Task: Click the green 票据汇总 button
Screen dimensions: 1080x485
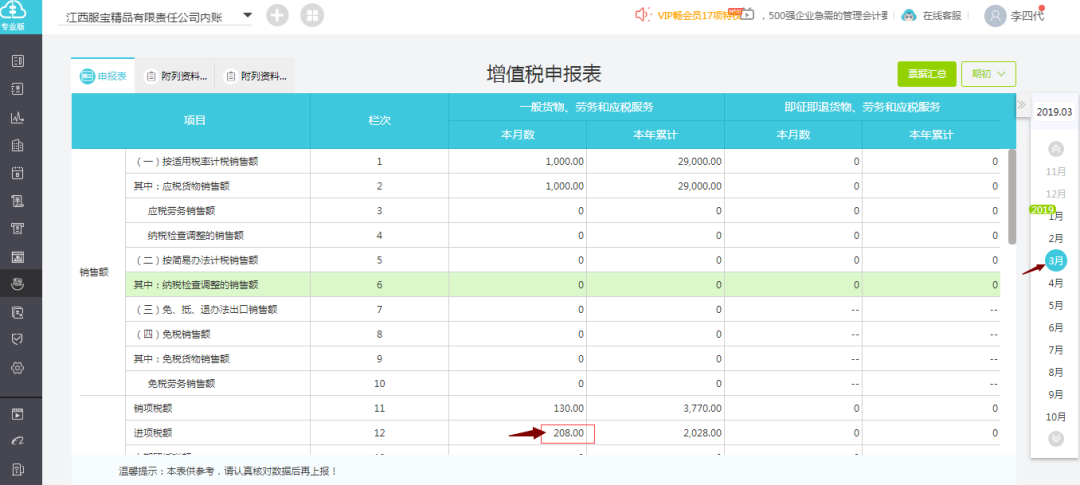Action: pos(926,74)
